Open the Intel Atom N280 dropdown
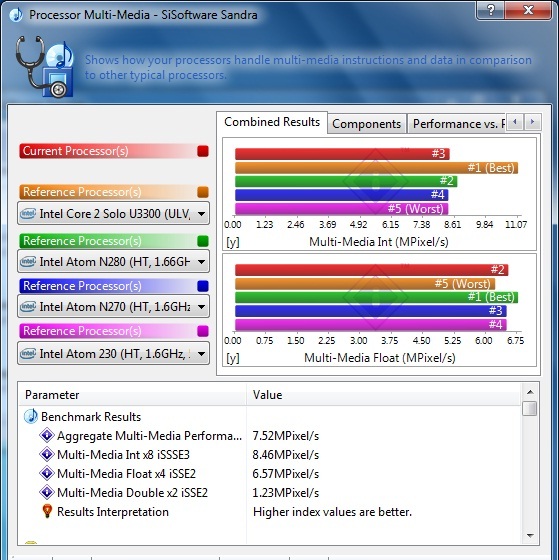Screen dimensions: 559x560 tap(113, 262)
